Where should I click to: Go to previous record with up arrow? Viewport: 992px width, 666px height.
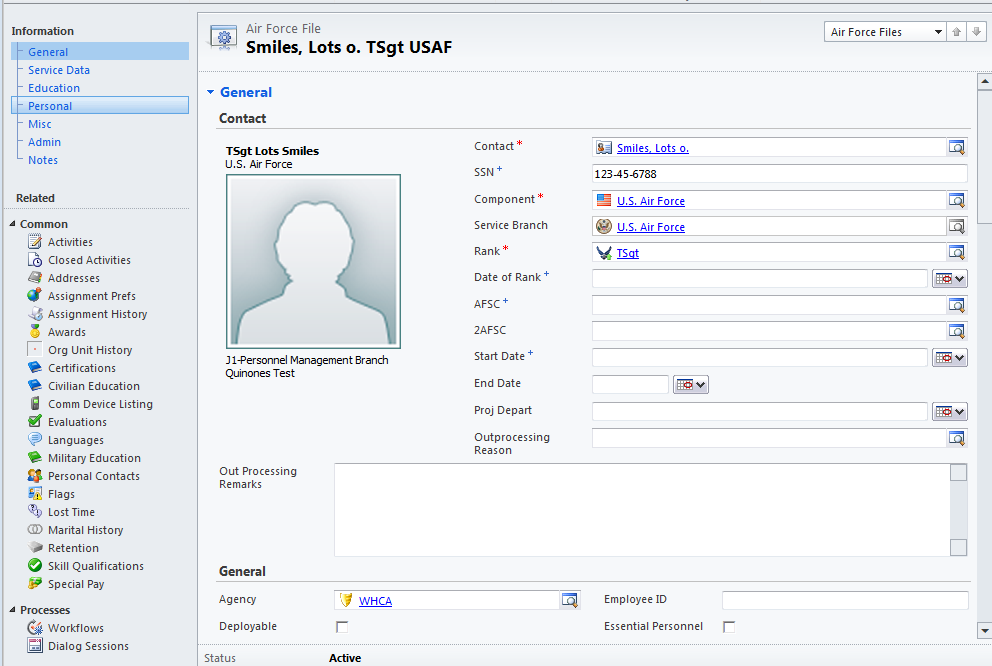coord(957,32)
